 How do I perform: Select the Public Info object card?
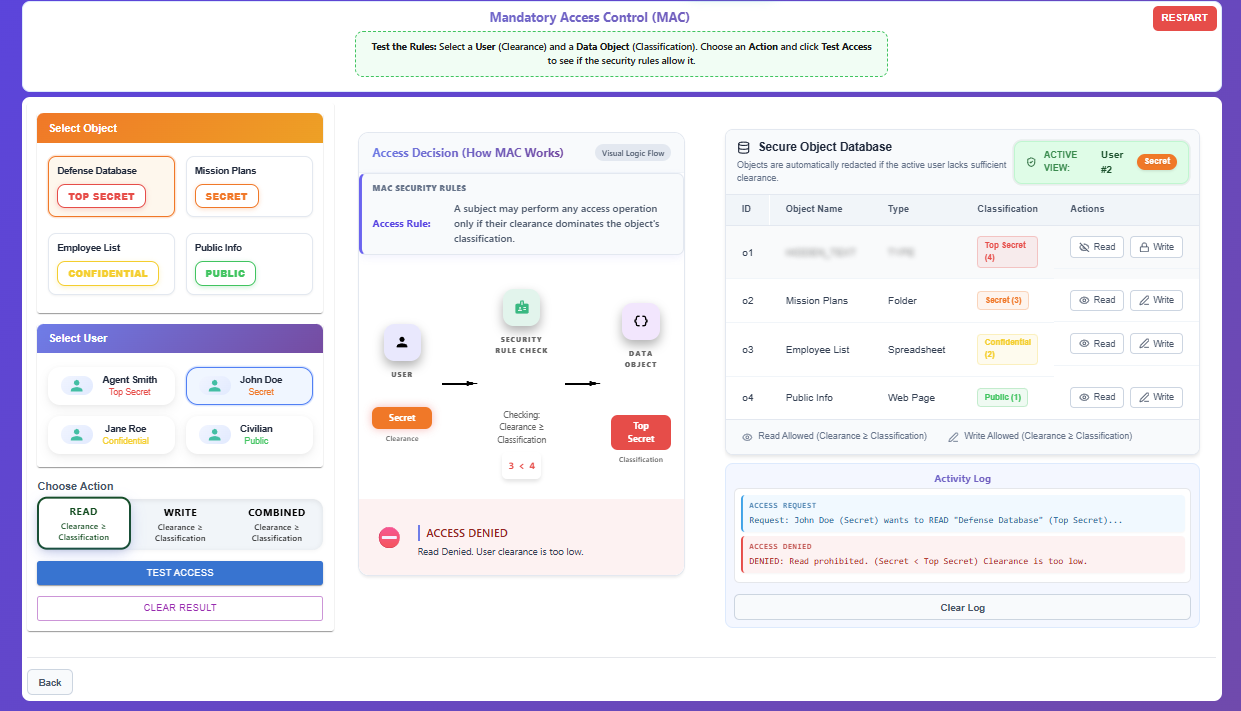[x=249, y=264]
